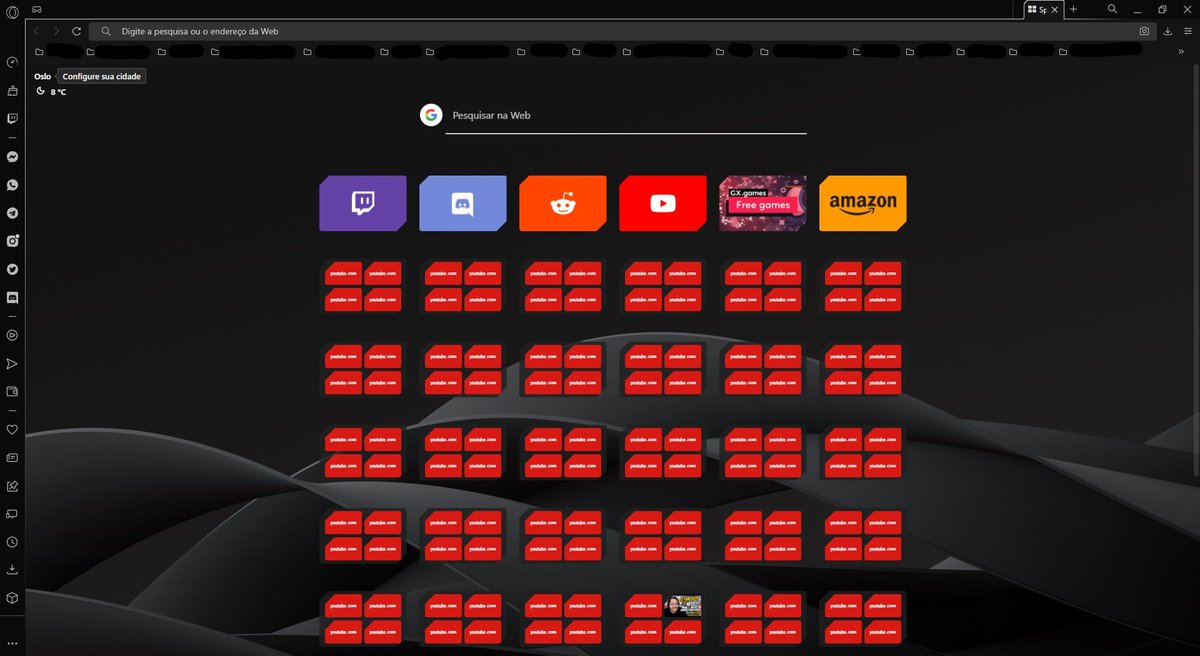Image resolution: width=1200 pixels, height=656 pixels.
Task: Reload the current page
Action: point(76,31)
